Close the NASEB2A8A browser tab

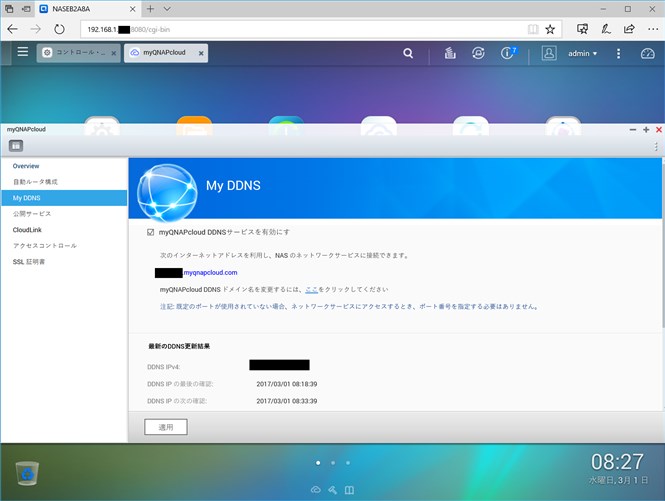(x=133, y=9)
